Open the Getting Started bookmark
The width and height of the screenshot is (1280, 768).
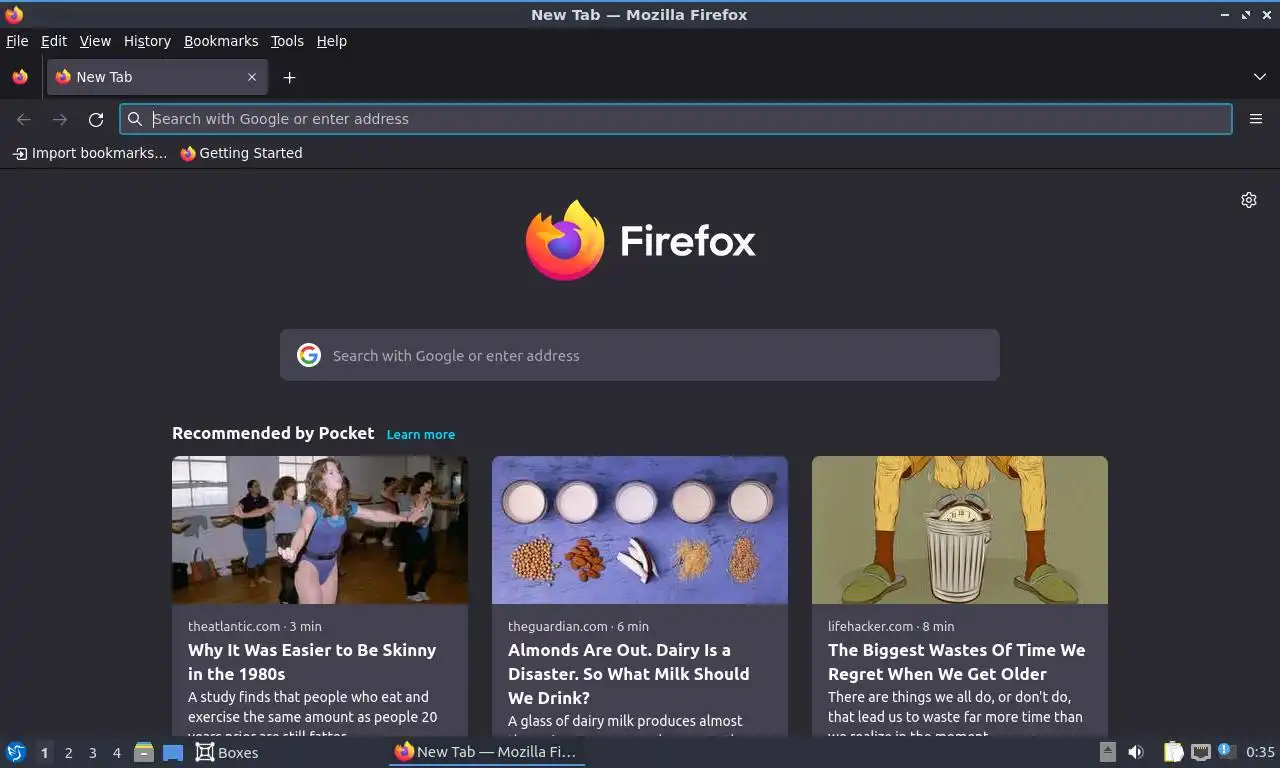click(241, 153)
